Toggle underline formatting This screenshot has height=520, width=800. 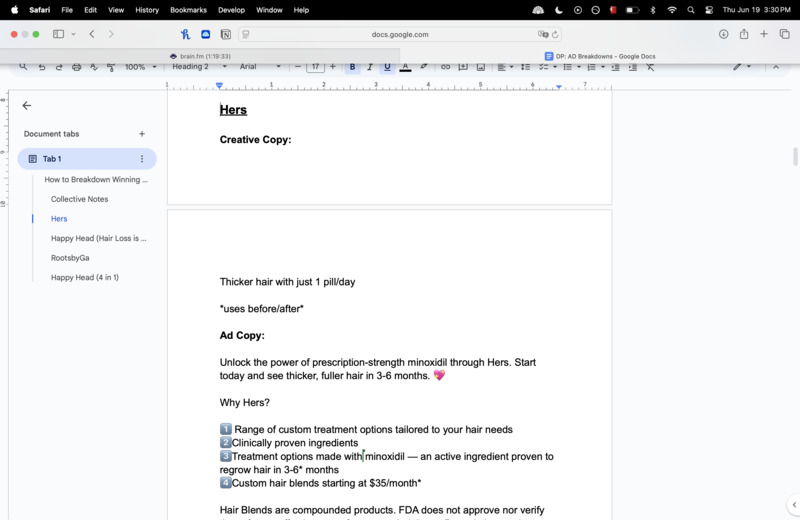click(x=387, y=67)
